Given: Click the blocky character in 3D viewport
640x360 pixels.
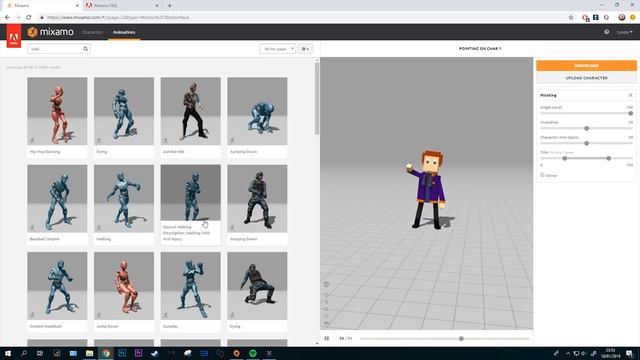Looking at the screenshot, I should (x=428, y=190).
